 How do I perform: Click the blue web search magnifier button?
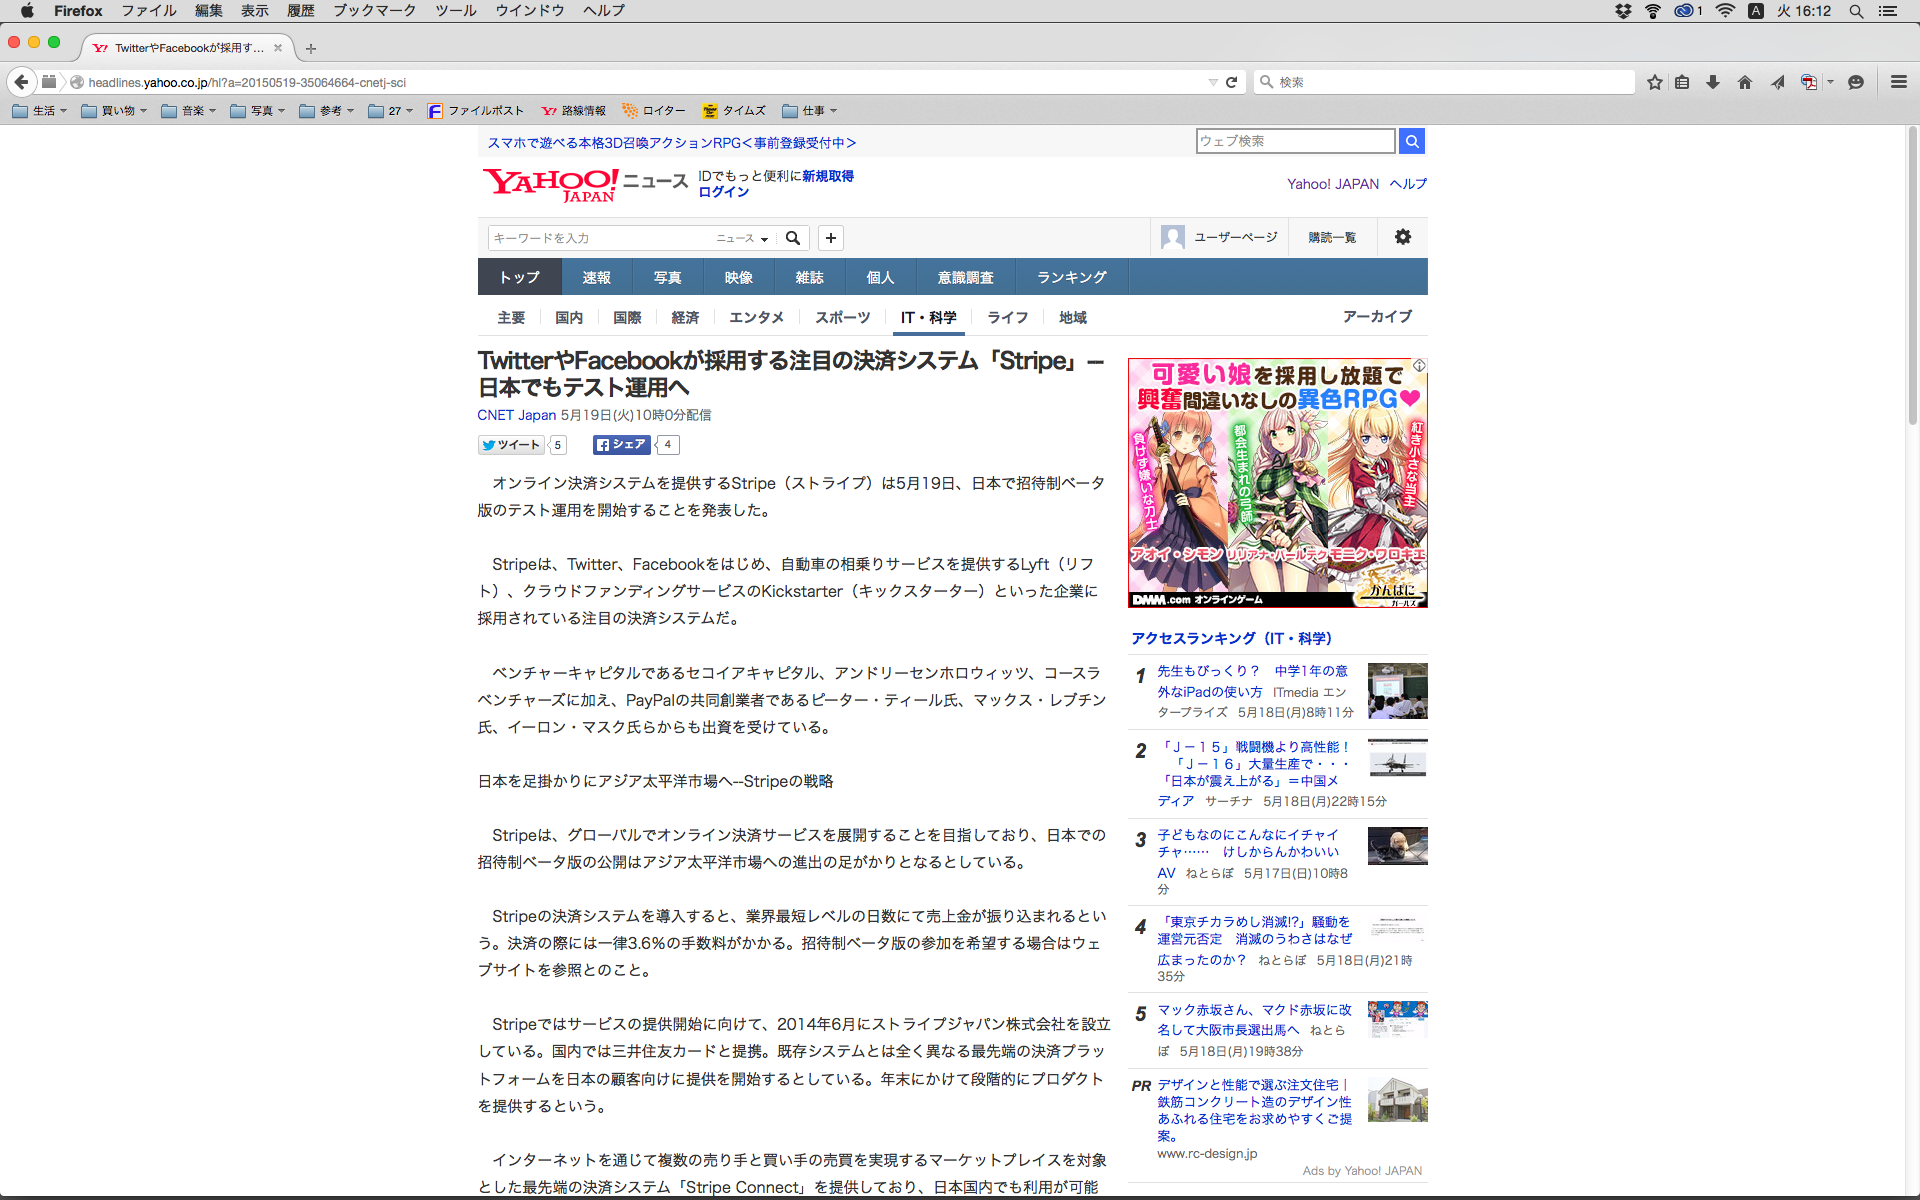click(1412, 141)
